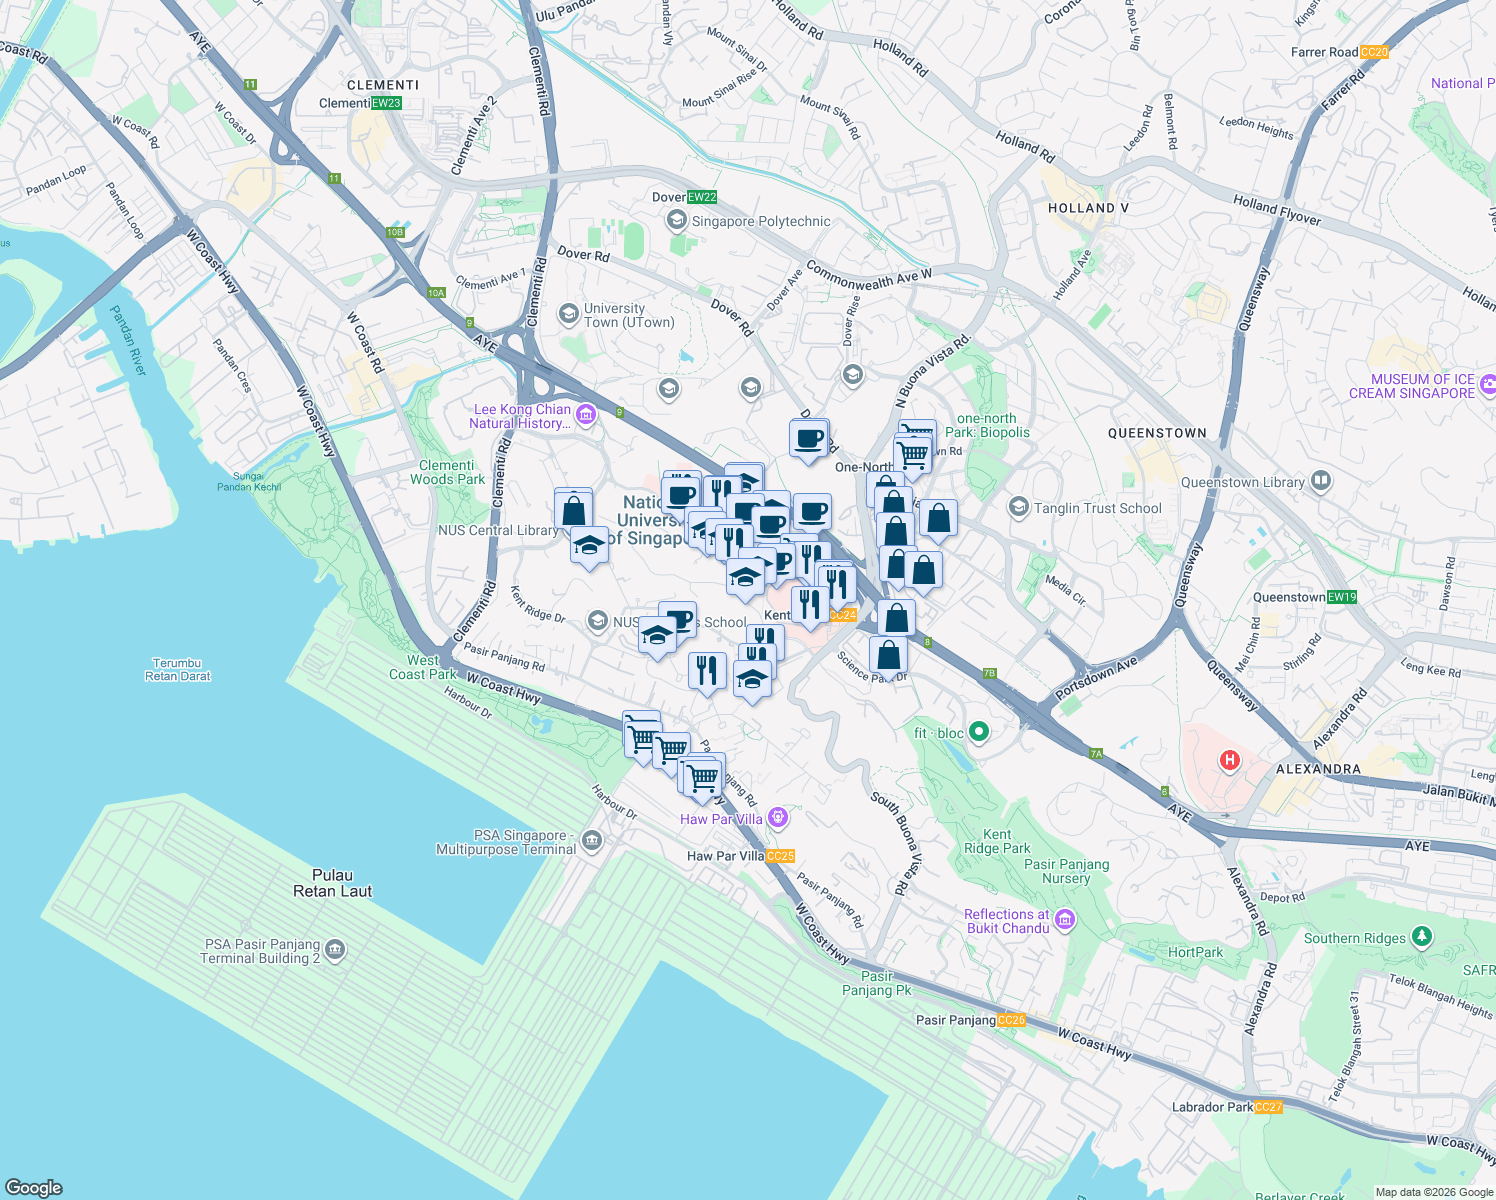Click the green park icon at Southern Ridges
This screenshot has width=1496, height=1200.
tap(1422, 938)
